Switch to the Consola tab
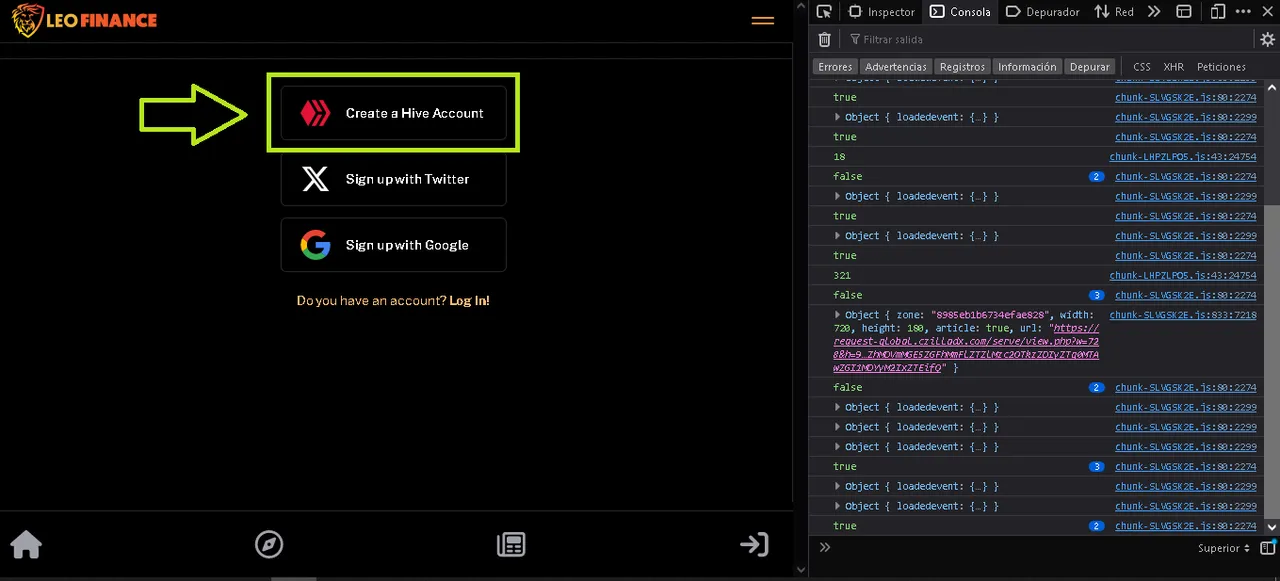This screenshot has height=581, width=1280. click(x=960, y=12)
